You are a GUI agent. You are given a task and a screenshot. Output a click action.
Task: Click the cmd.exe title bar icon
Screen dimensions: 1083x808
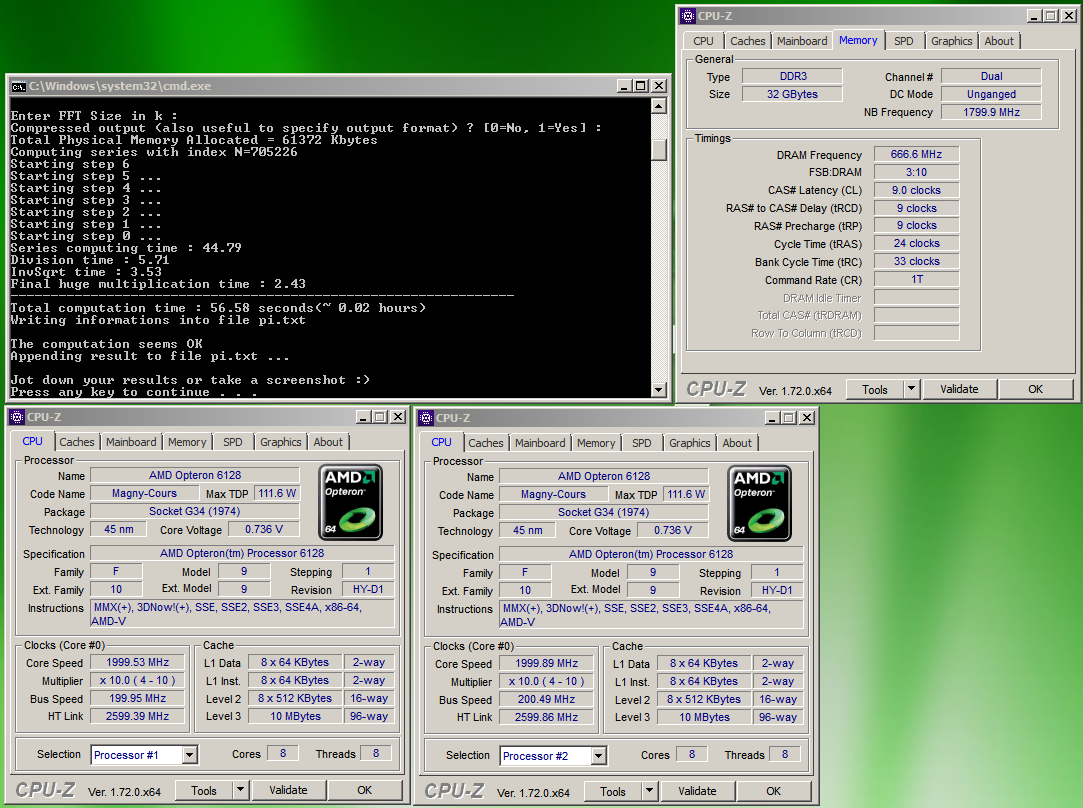click(x=19, y=86)
